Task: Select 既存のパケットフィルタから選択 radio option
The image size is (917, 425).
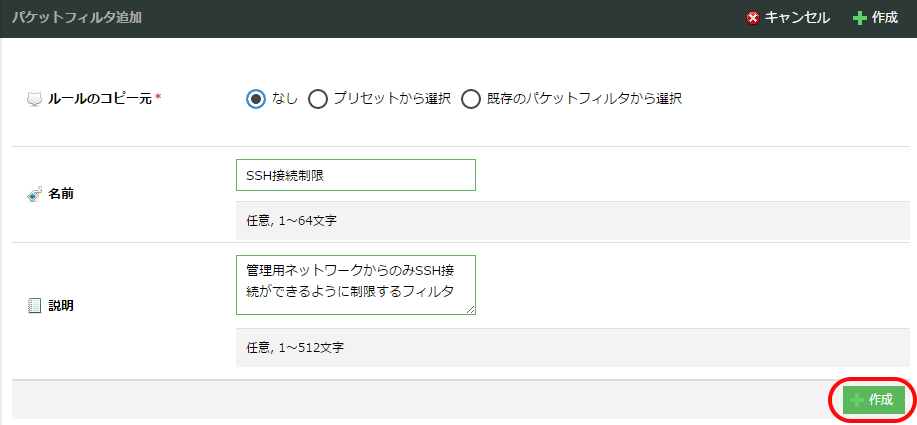Action: click(472, 99)
